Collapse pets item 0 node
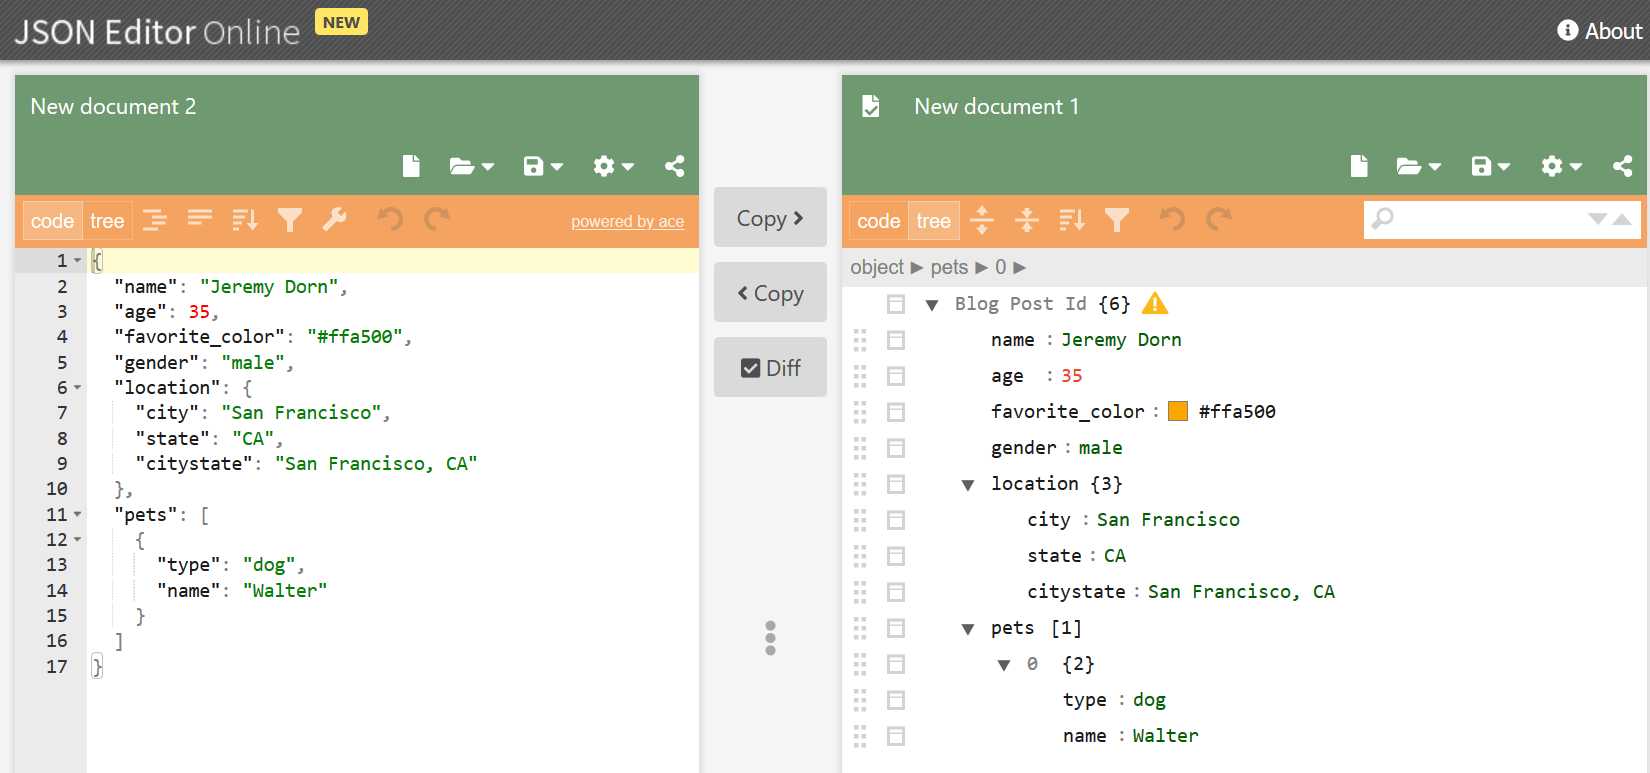 [x=1004, y=665]
